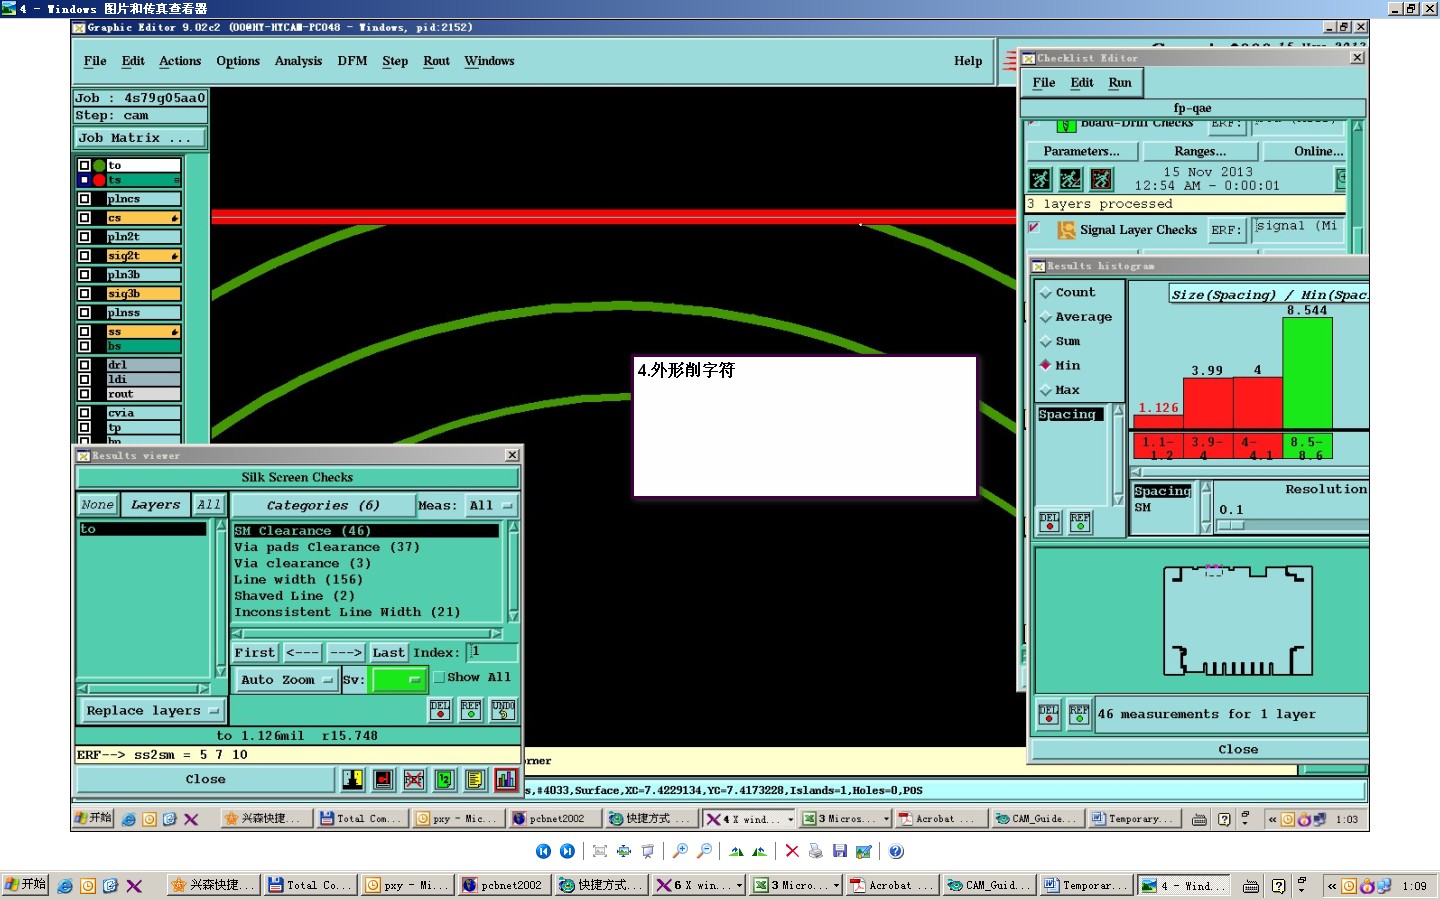Click DEL icon beside '46 measurements' text
The height and width of the screenshot is (900, 1440).
coord(1048,714)
